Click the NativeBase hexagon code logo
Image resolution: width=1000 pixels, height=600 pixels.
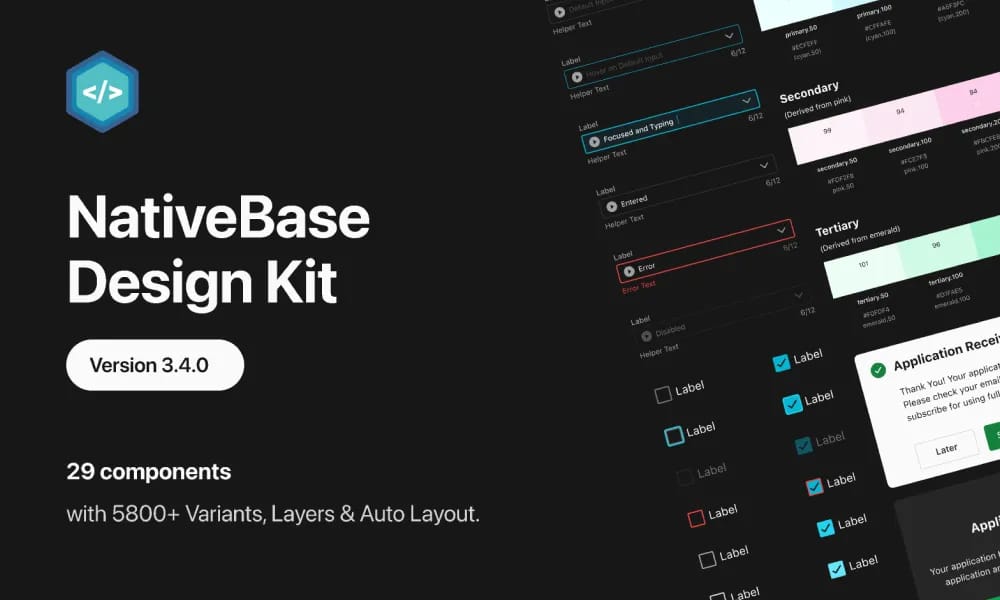102,92
